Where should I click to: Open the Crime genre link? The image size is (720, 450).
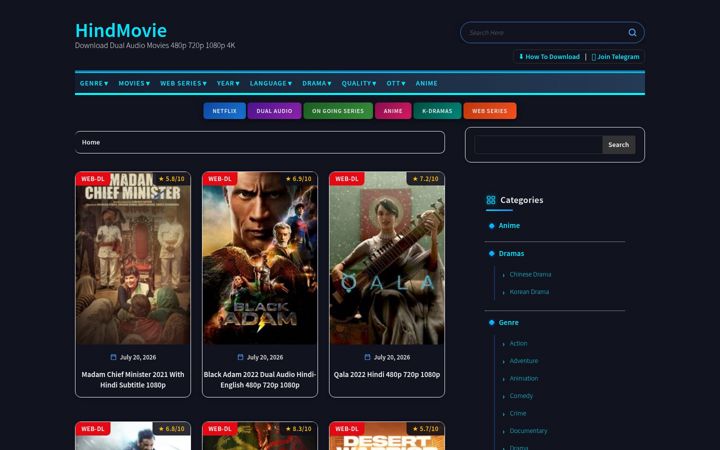[518, 413]
